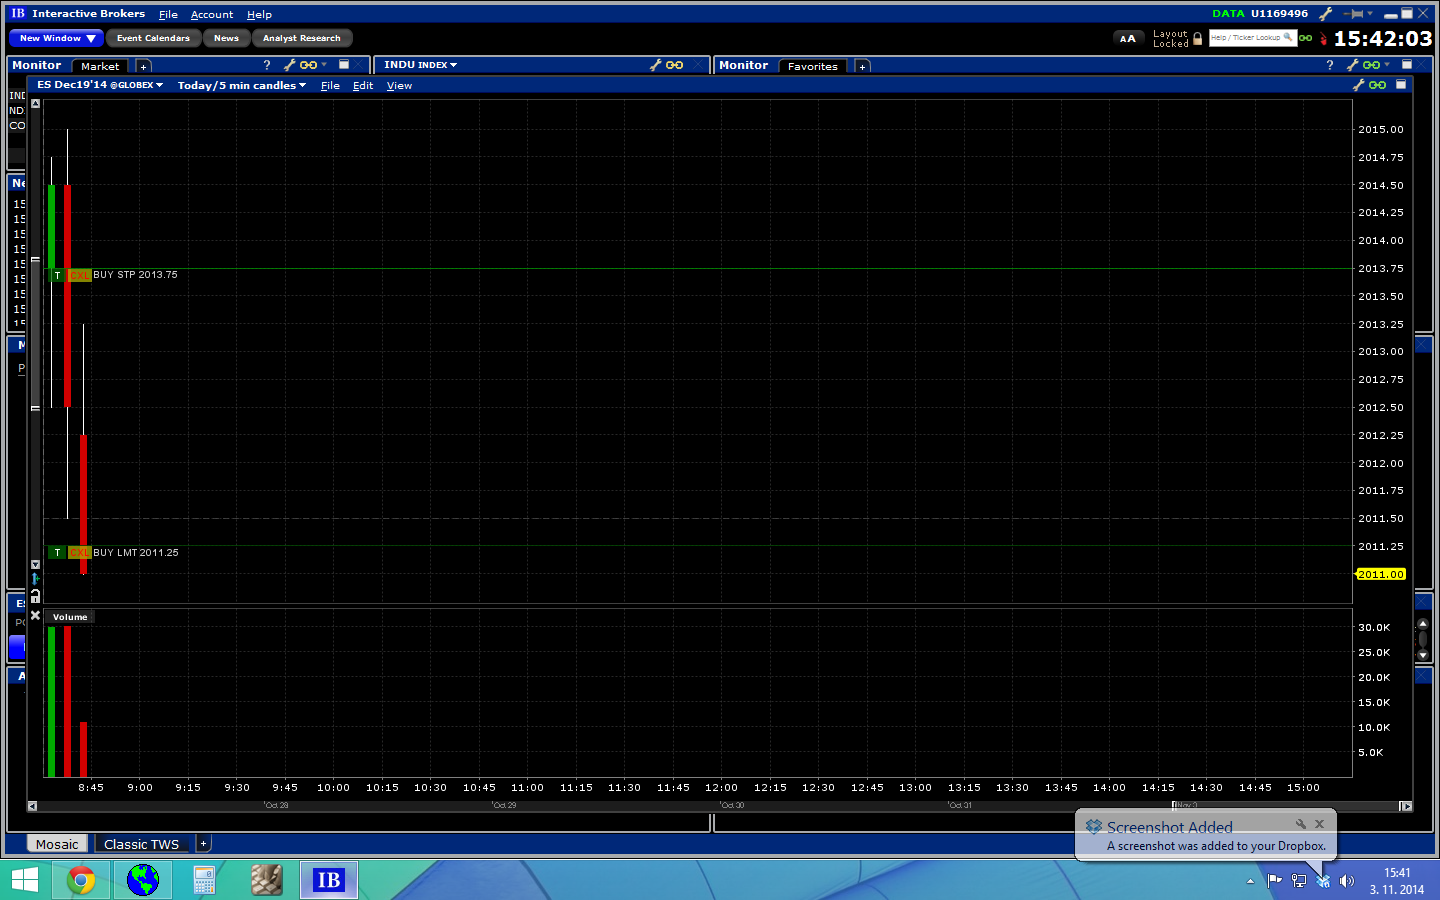Image resolution: width=1440 pixels, height=900 pixels.
Task: Cancel the BUY STP 2013.75 order
Action: (x=79, y=275)
